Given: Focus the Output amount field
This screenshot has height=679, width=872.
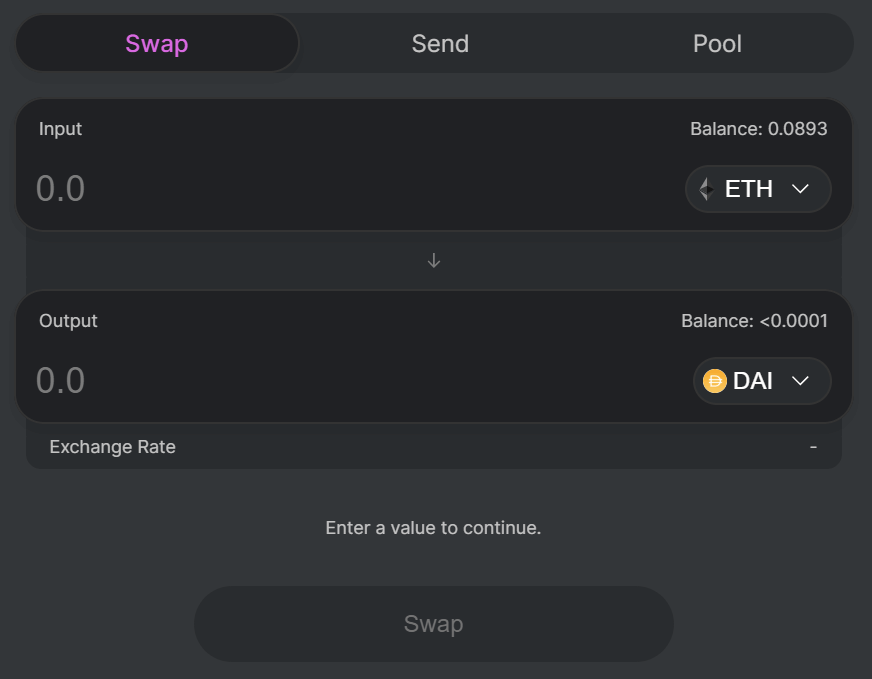Looking at the screenshot, I should coord(300,381).
